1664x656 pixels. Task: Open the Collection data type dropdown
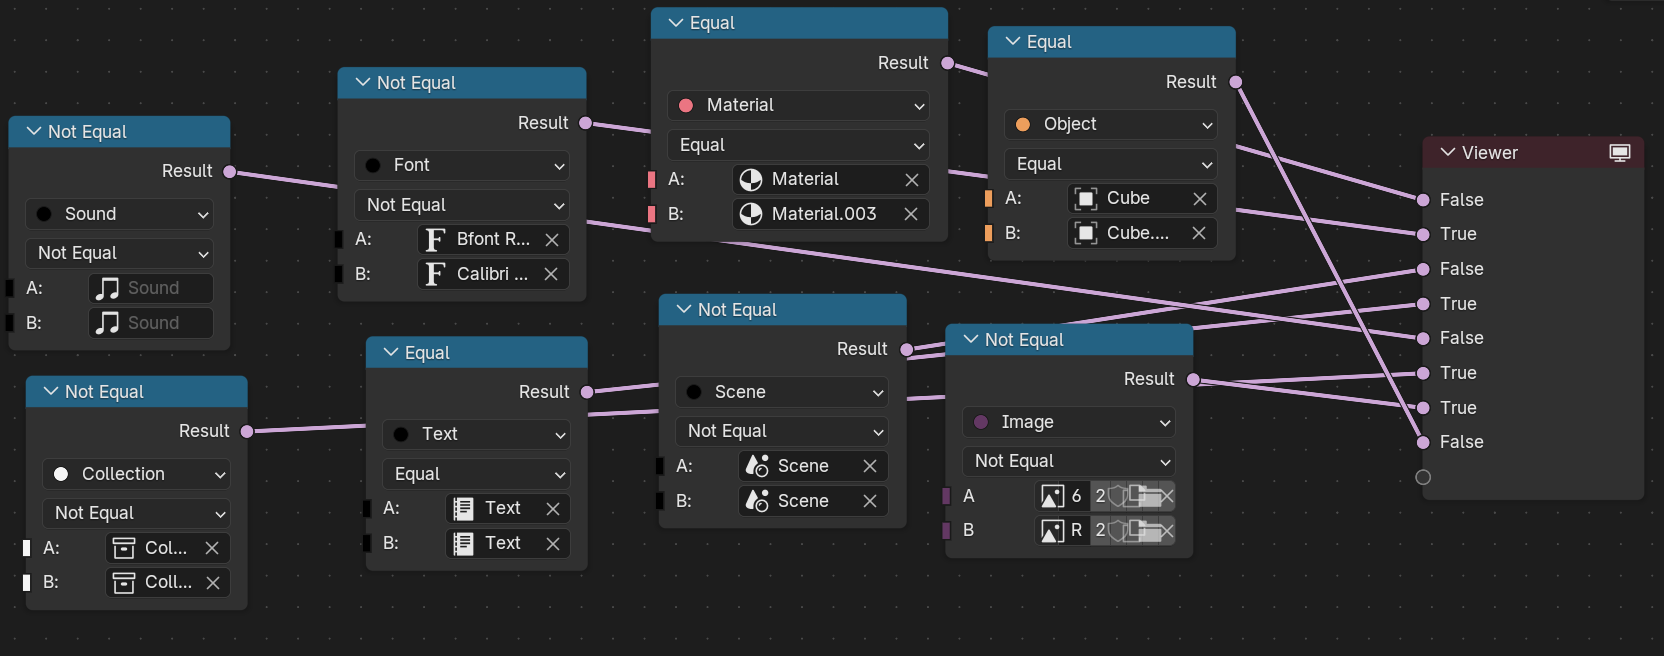(x=136, y=474)
